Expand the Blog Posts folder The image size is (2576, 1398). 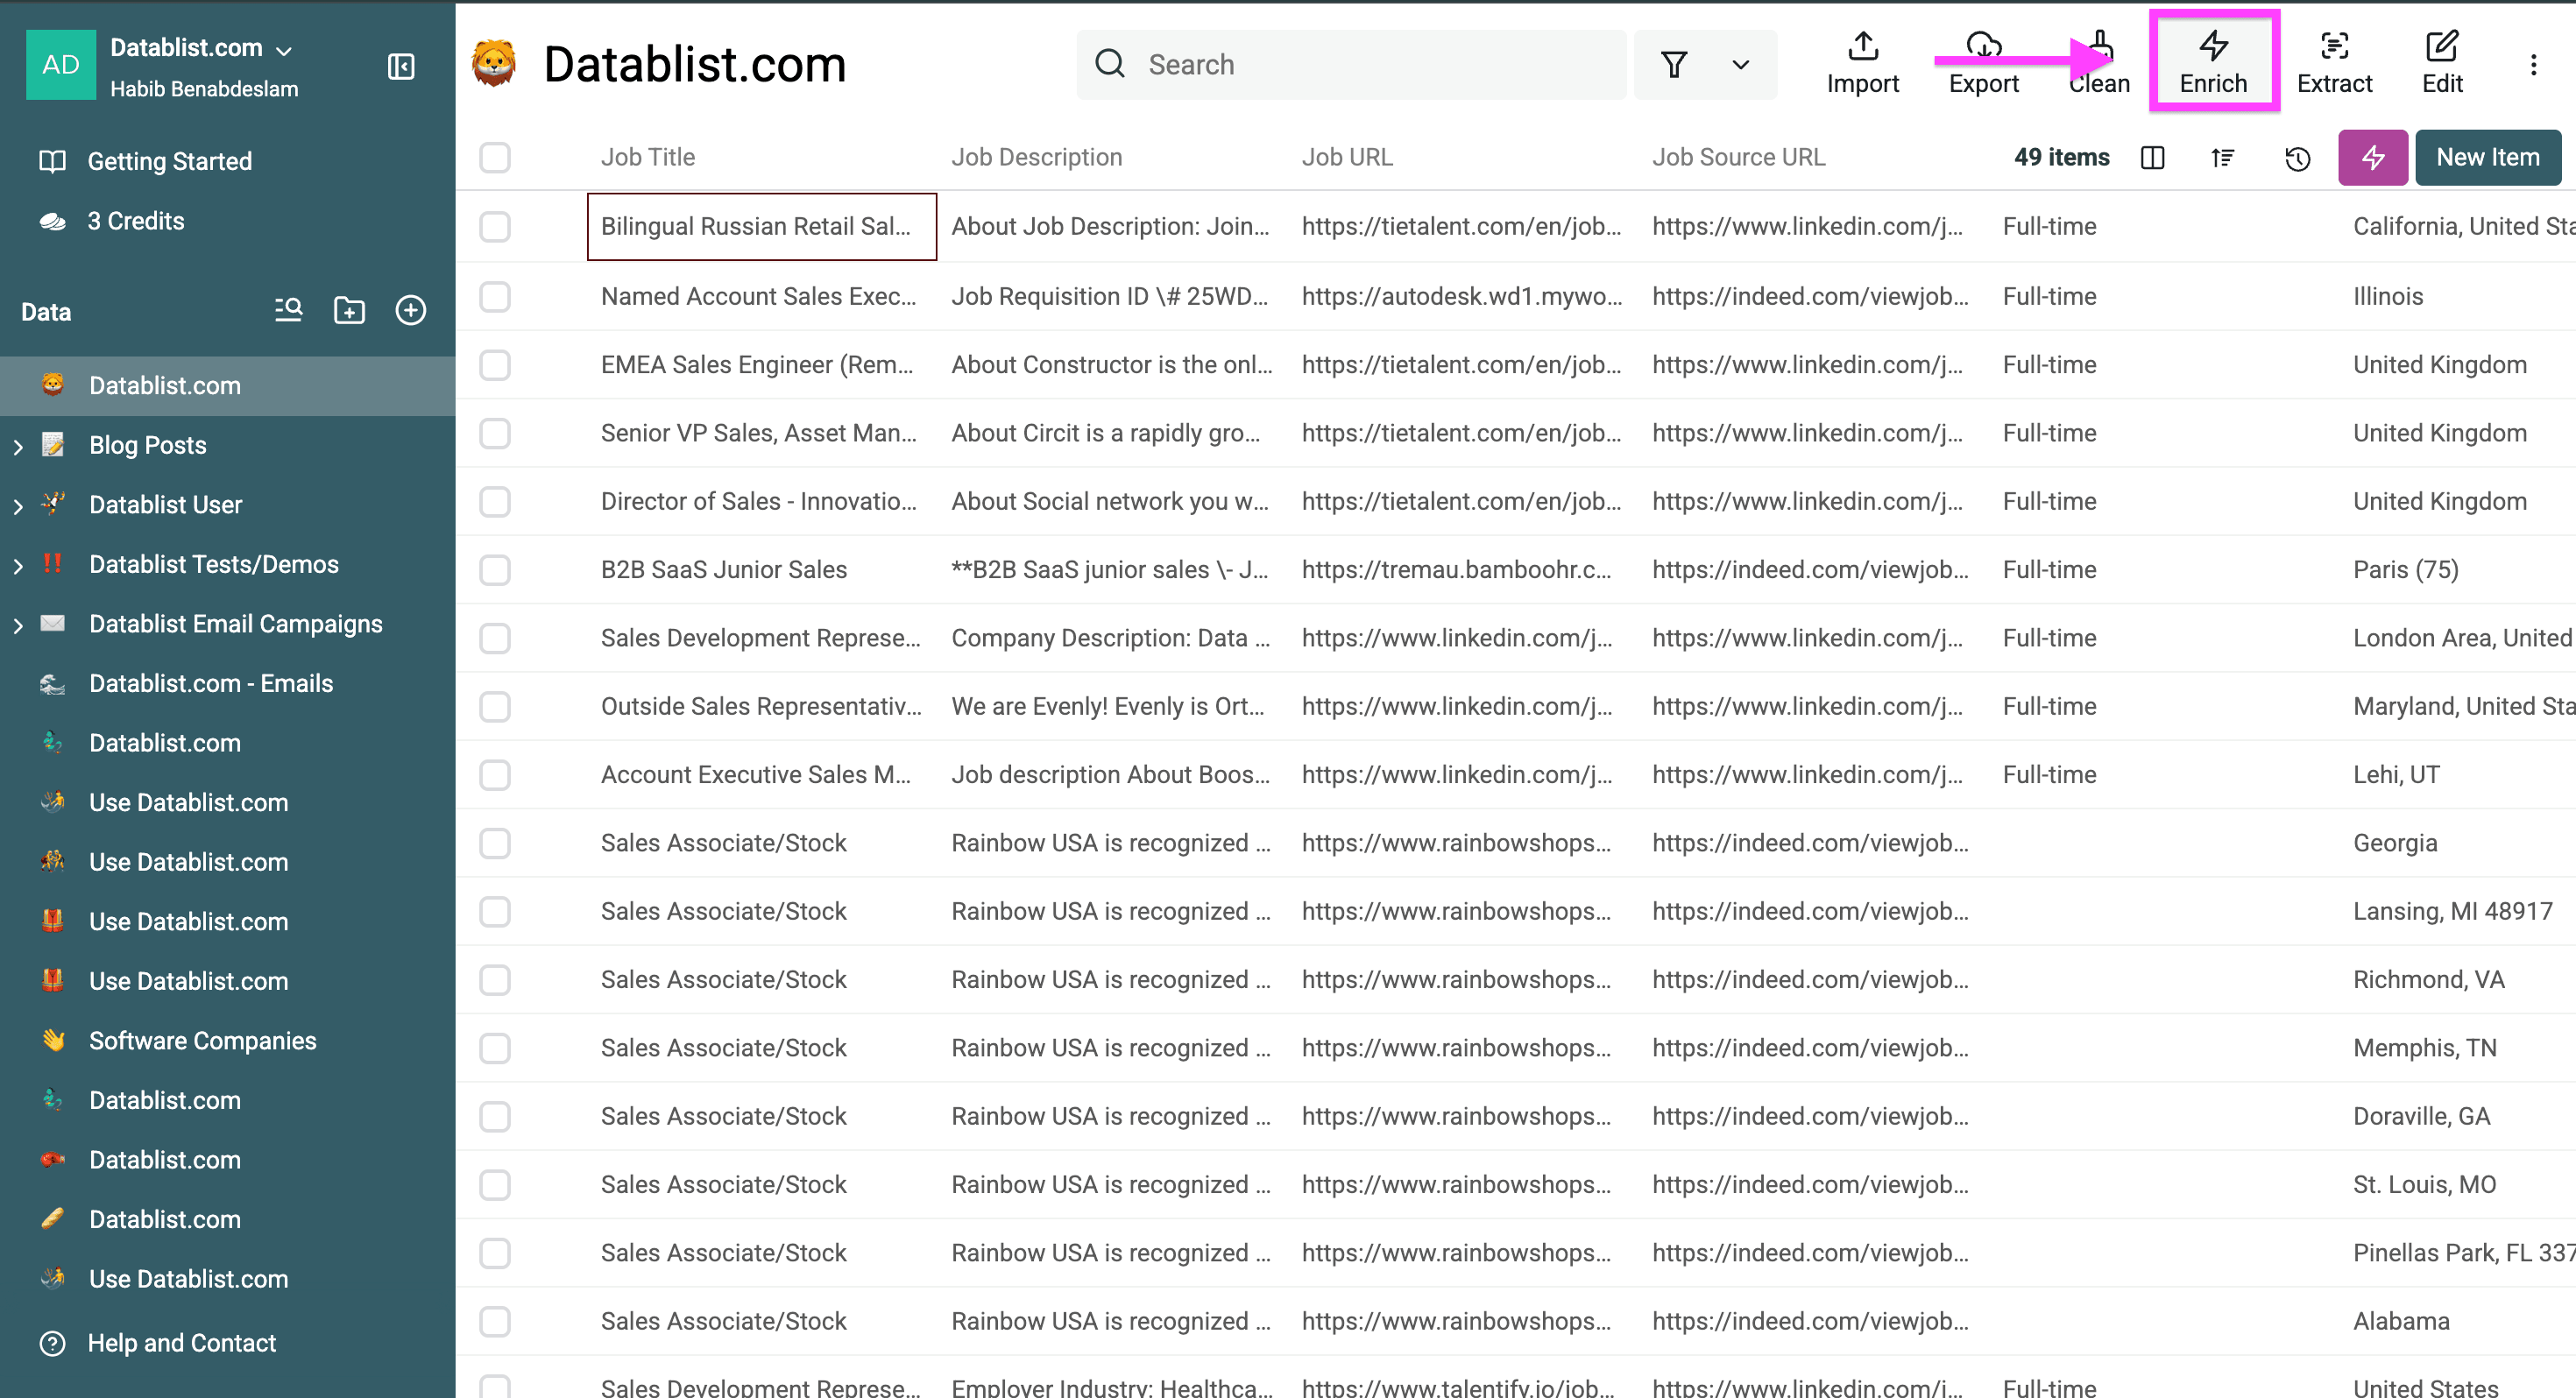click(17, 445)
